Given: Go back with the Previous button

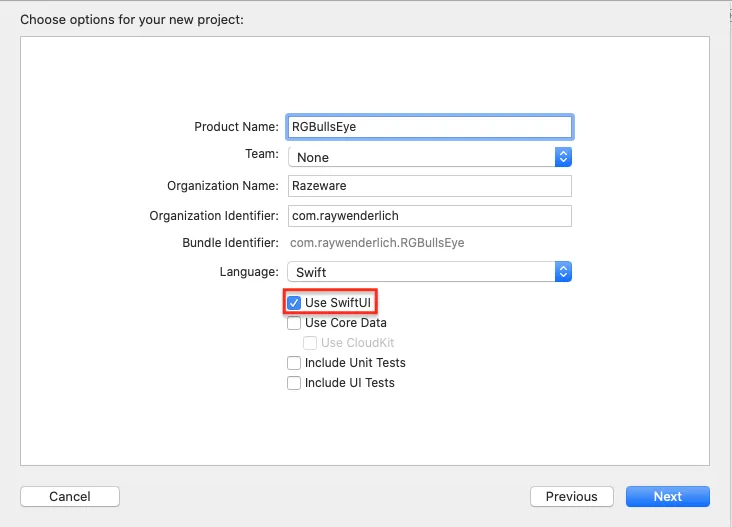Looking at the screenshot, I should click(x=571, y=496).
